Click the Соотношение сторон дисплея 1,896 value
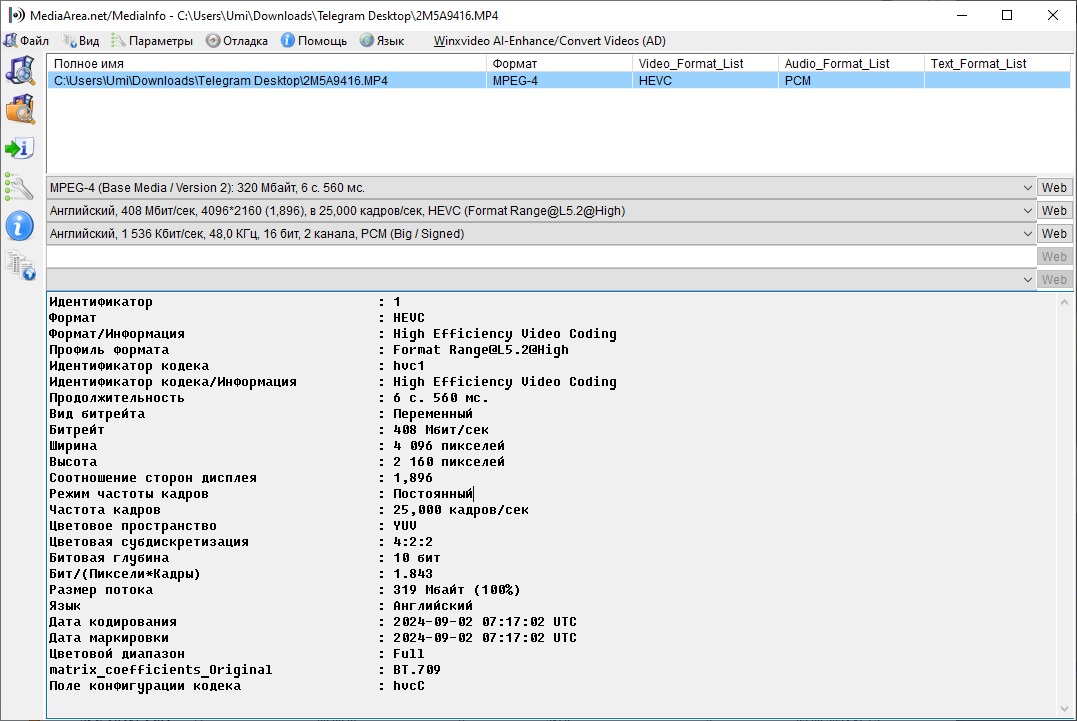Viewport: 1077px width, 721px height. tap(413, 477)
